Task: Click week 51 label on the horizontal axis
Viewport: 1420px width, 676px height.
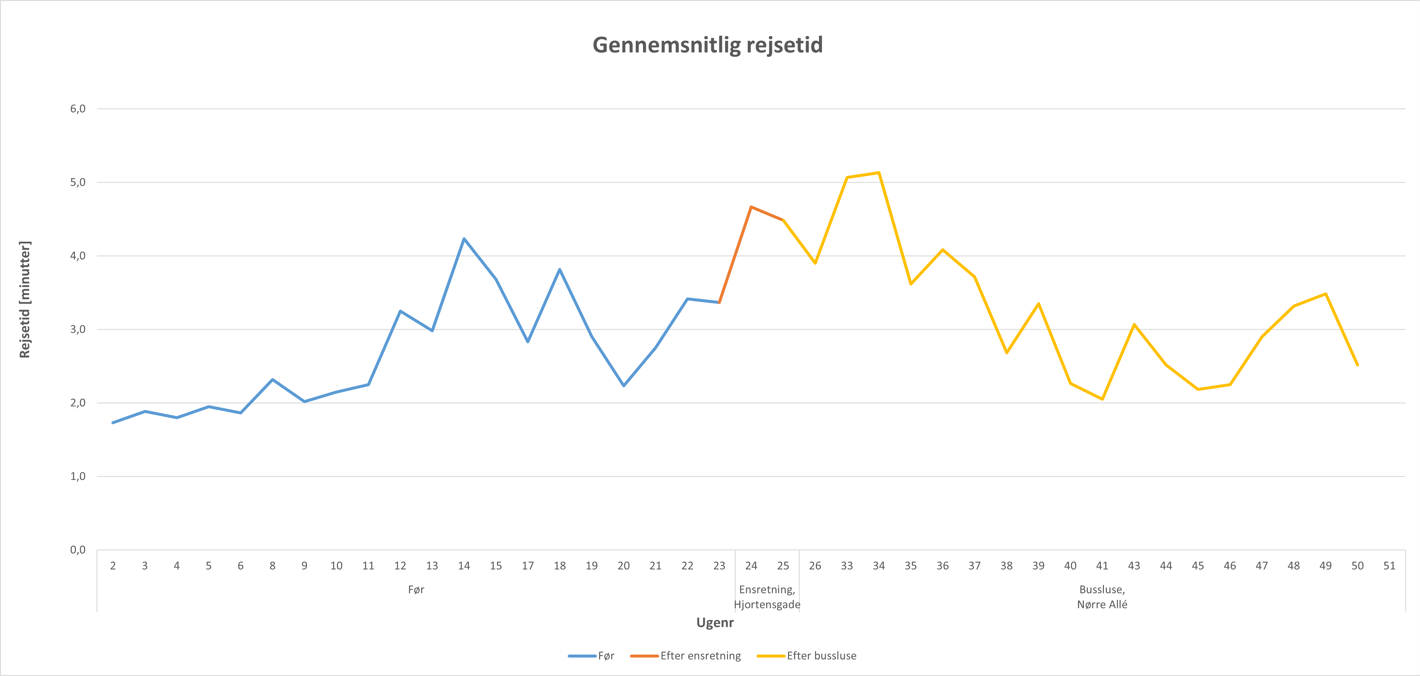Action: (1389, 566)
